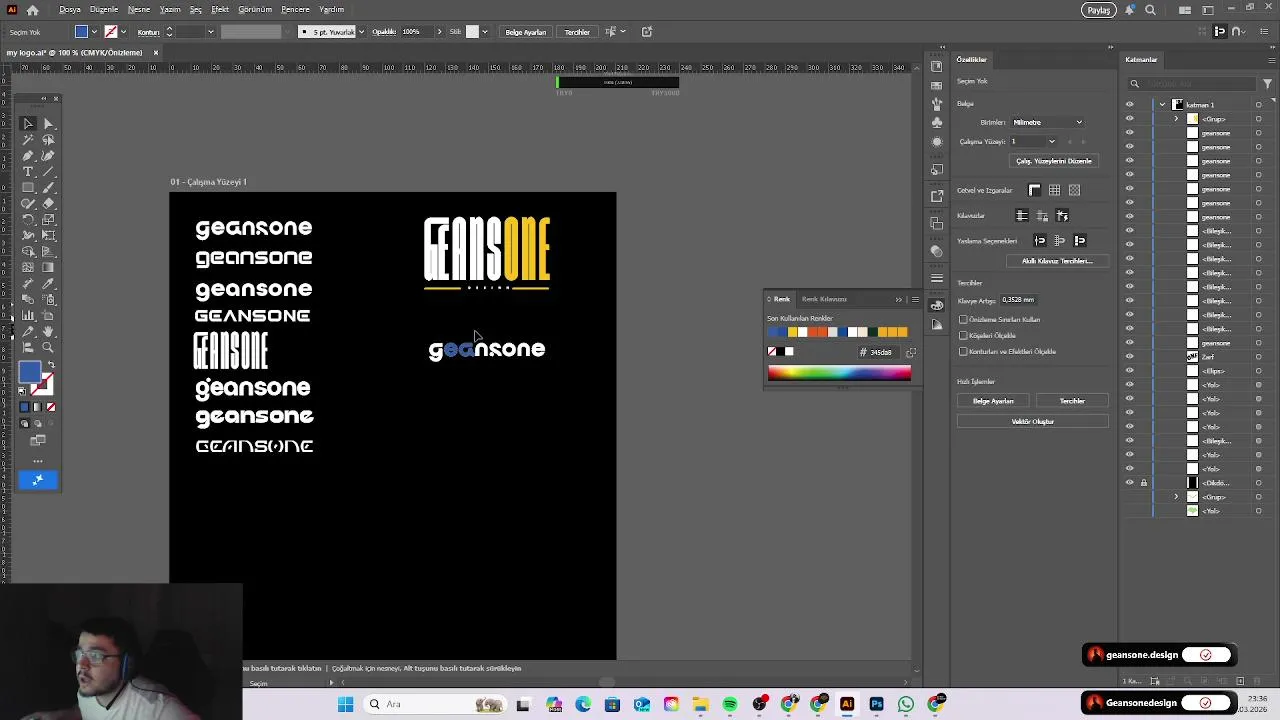The image size is (1280, 720).
Task: Select the Line Segment tool
Action: (x=48, y=172)
